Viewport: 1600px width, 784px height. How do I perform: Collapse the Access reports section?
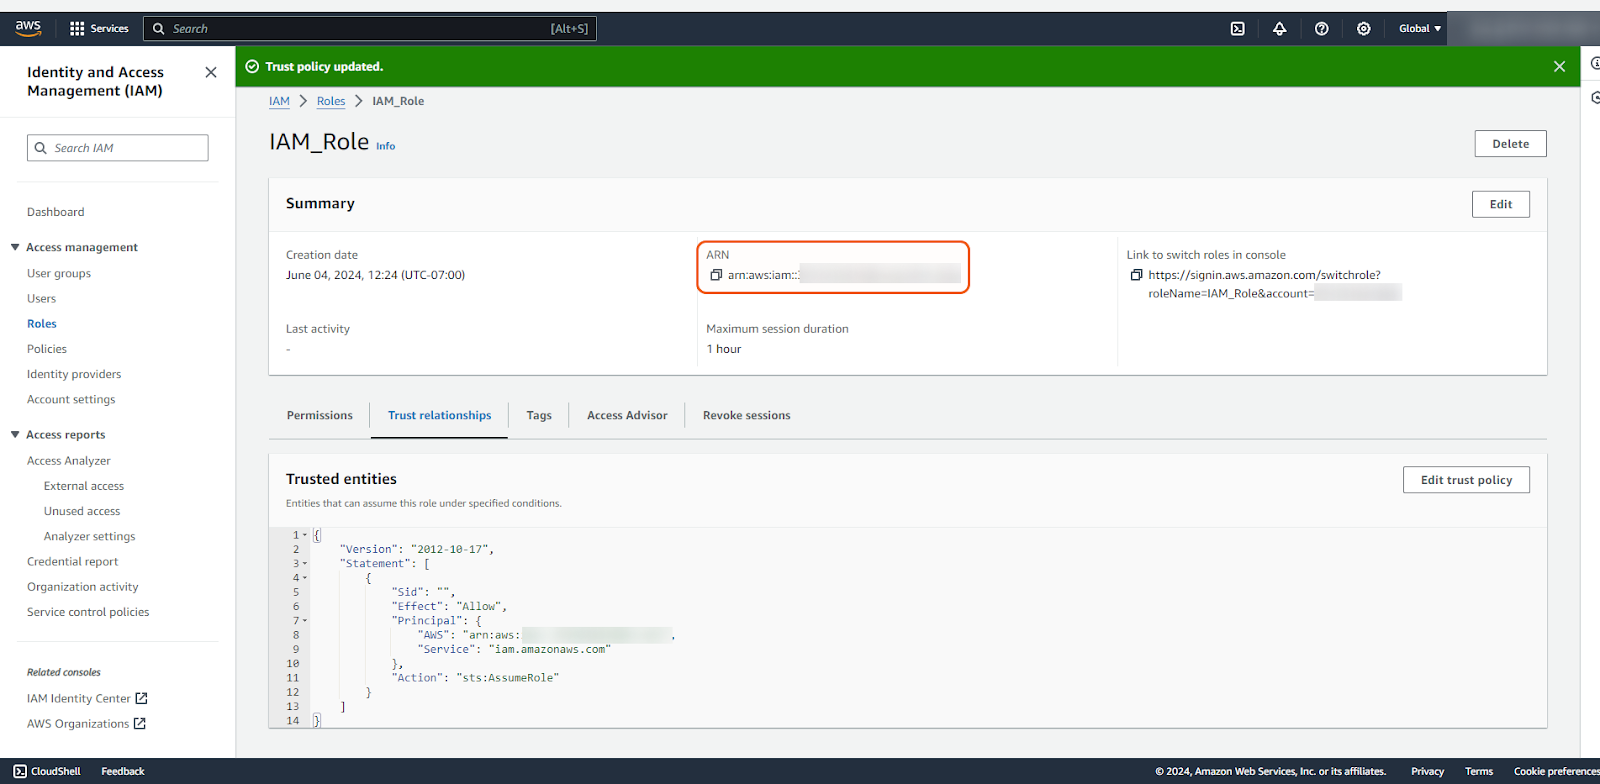pyautogui.click(x=15, y=435)
